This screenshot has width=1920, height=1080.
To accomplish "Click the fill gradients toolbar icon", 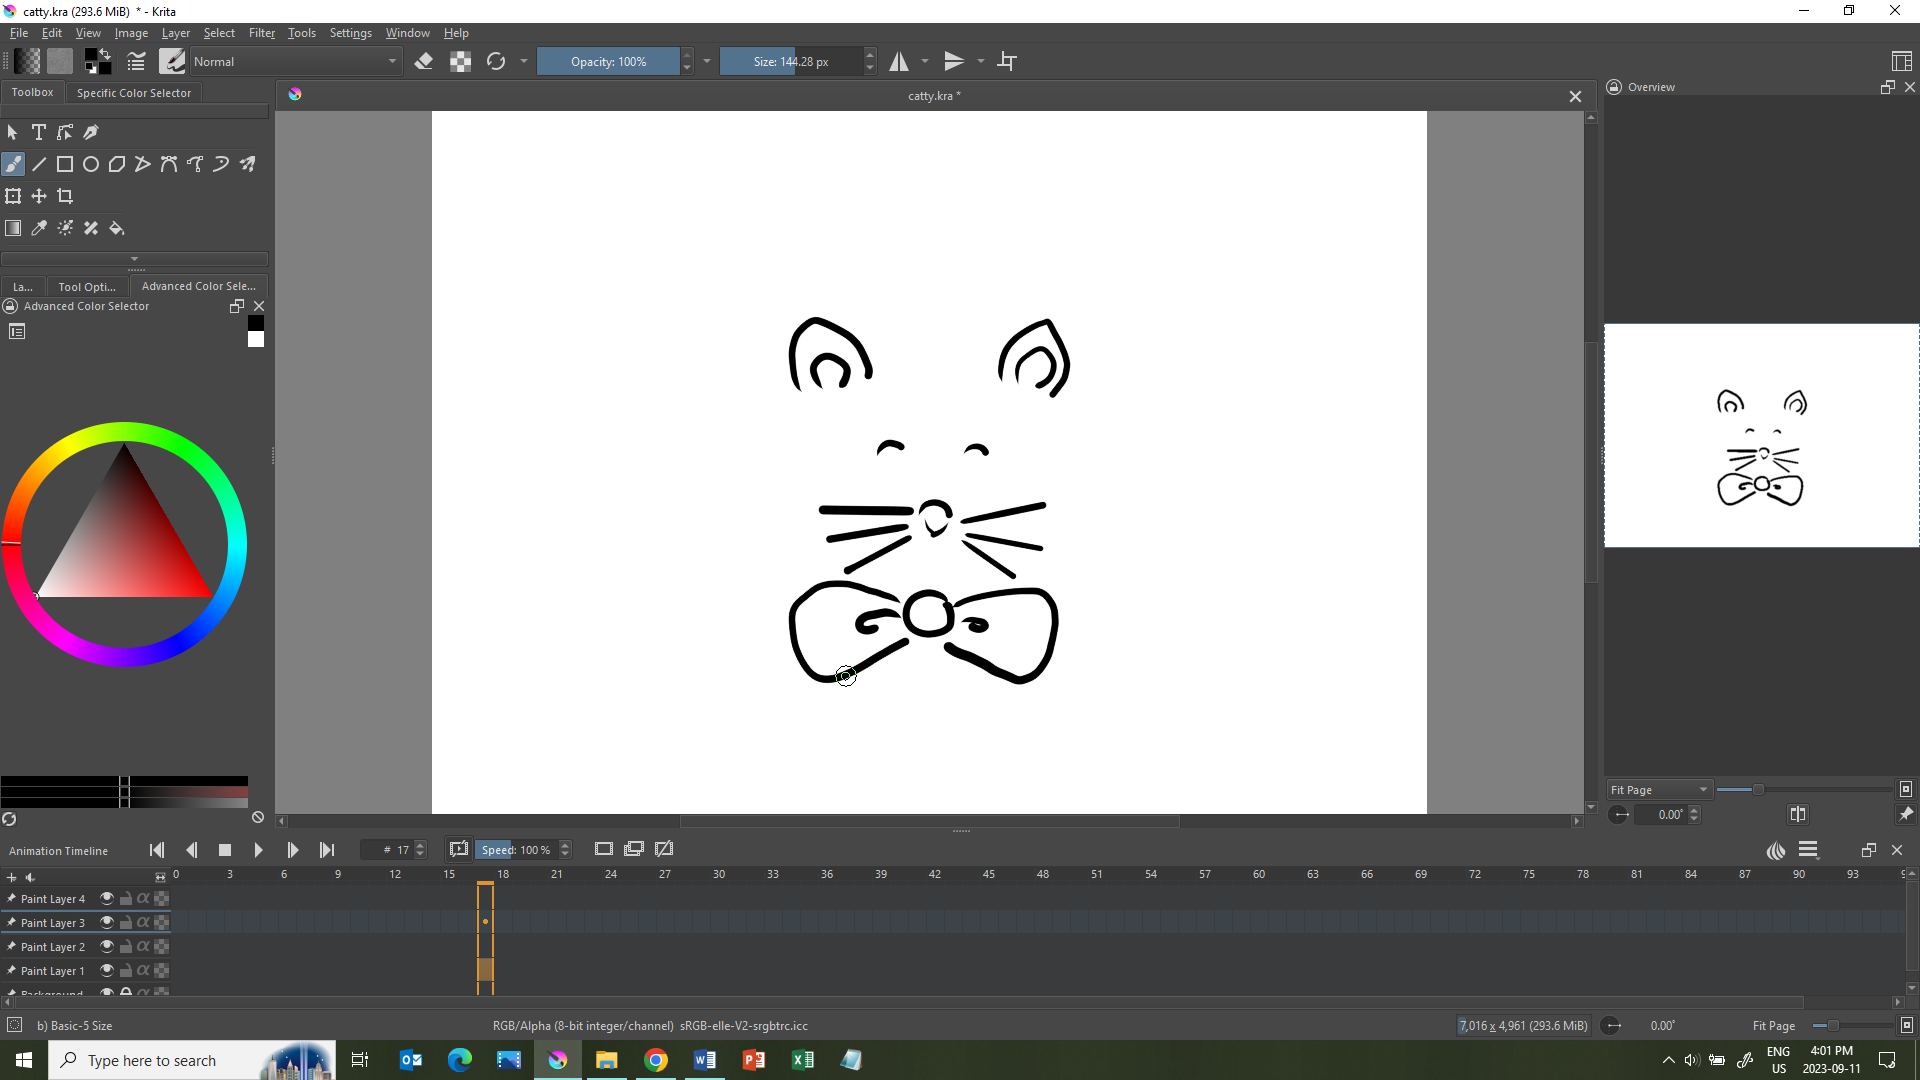I will pyautogui.click(x=27, y=61).
